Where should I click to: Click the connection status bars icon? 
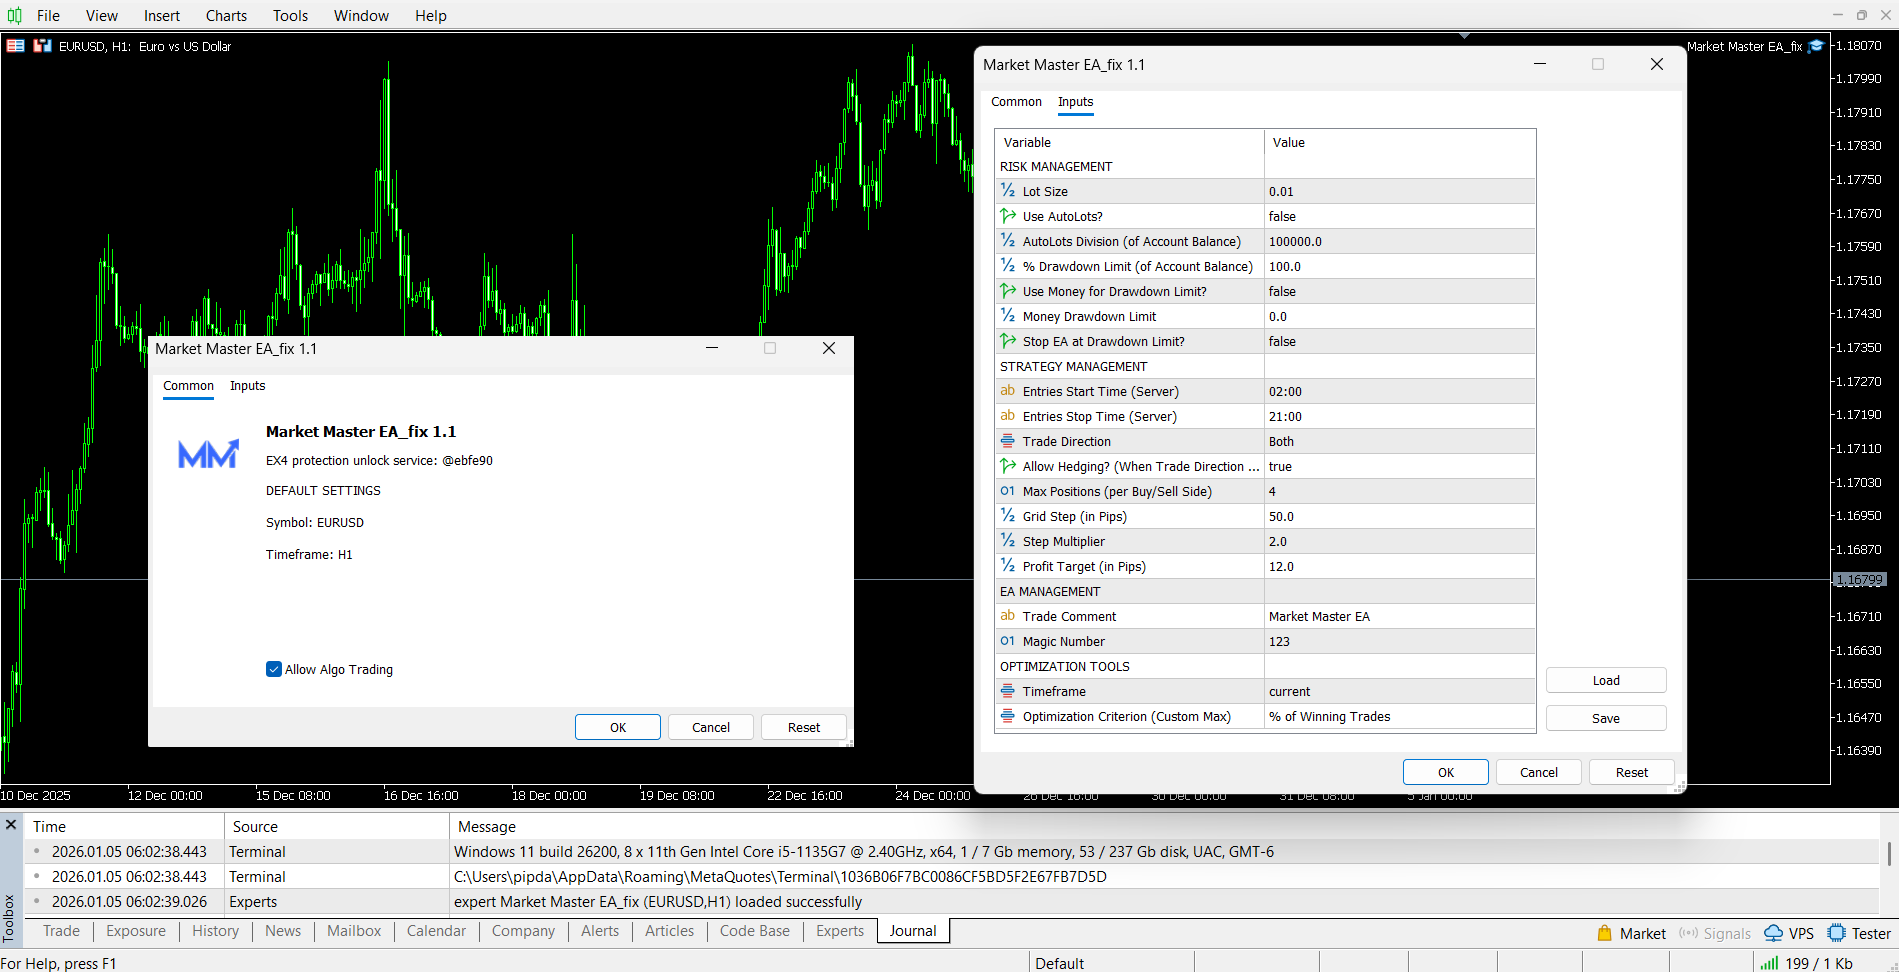[x=1769, y=963]
